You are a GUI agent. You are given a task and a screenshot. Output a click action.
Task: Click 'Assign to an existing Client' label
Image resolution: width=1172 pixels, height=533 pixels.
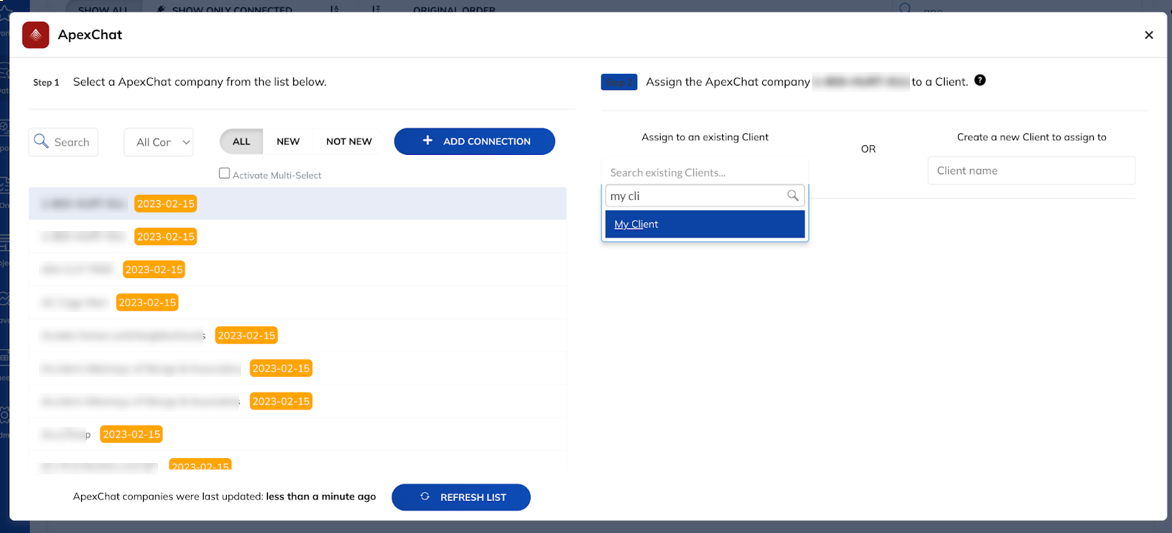705,138
